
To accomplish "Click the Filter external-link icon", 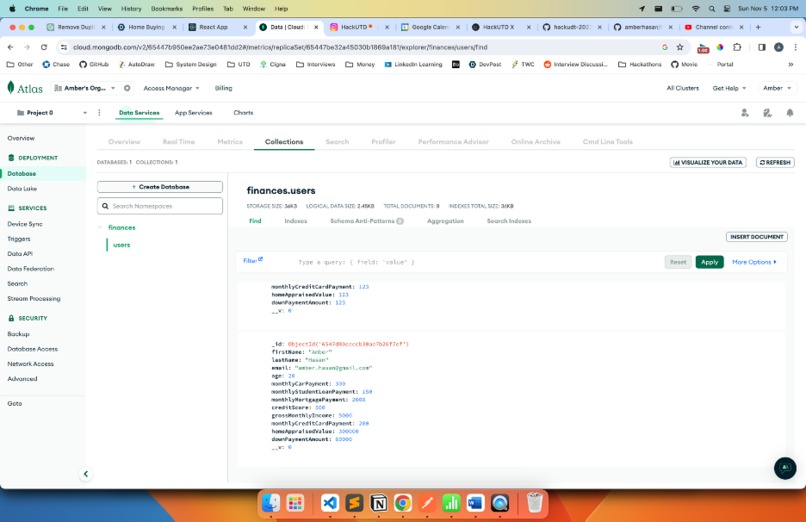I will click(260, 259).
